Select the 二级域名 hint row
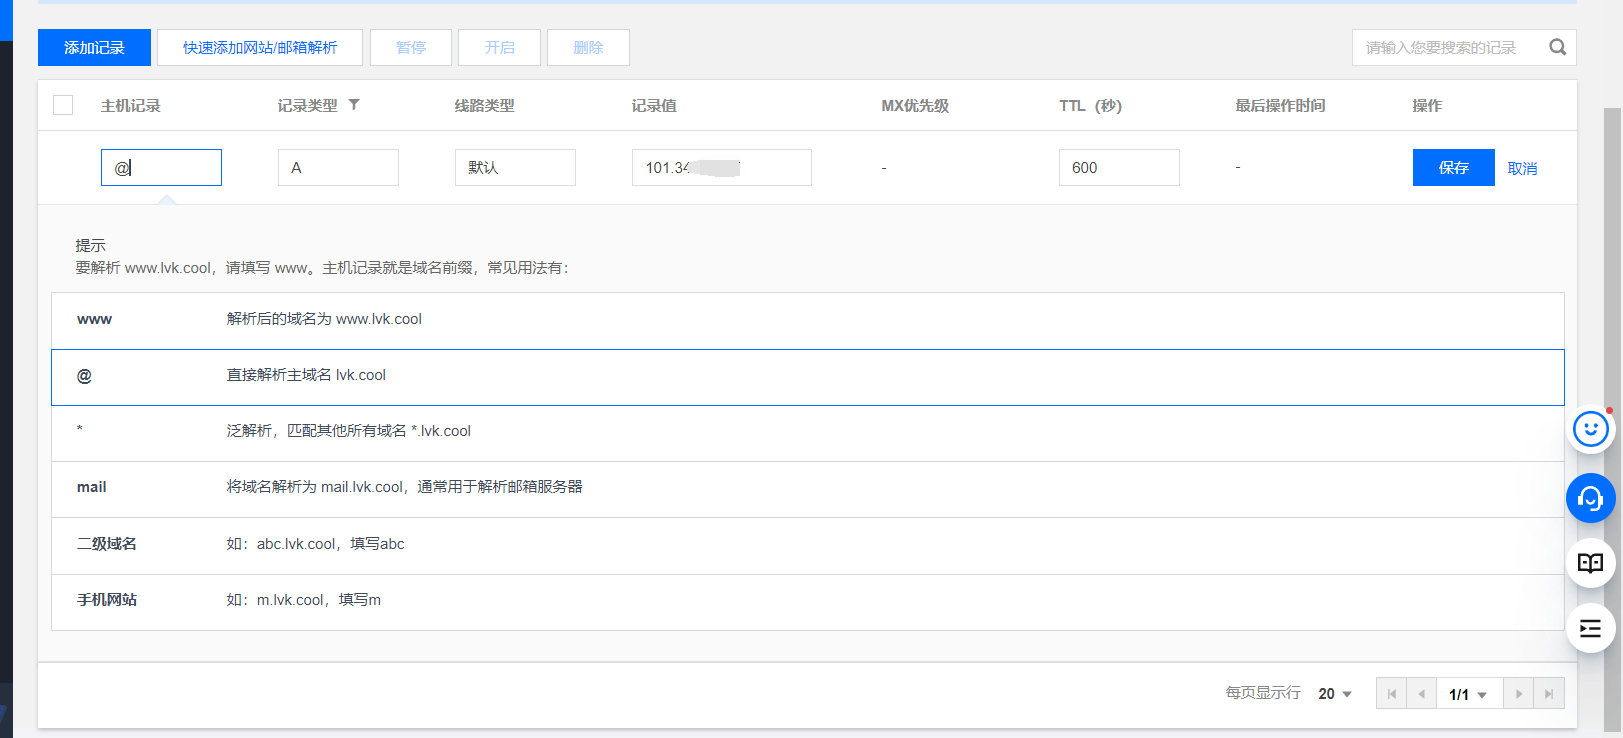The height and width of the screenshot is (738, 1623). pyautogui.click(x=808, y=546)
